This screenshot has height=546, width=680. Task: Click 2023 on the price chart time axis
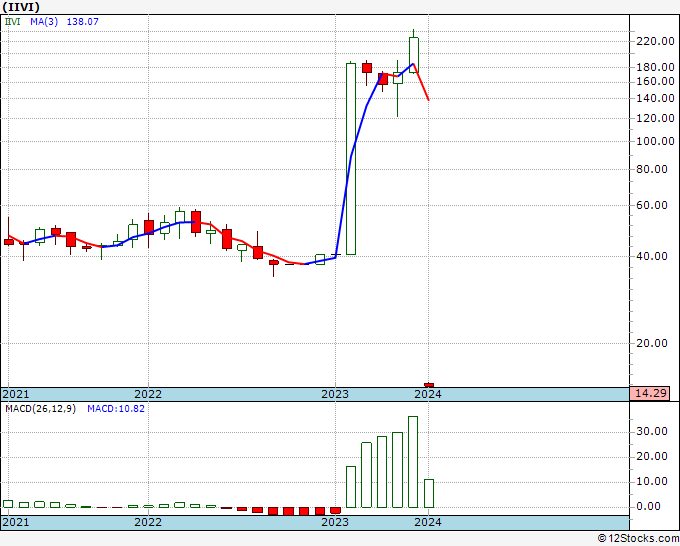[335, 394]
